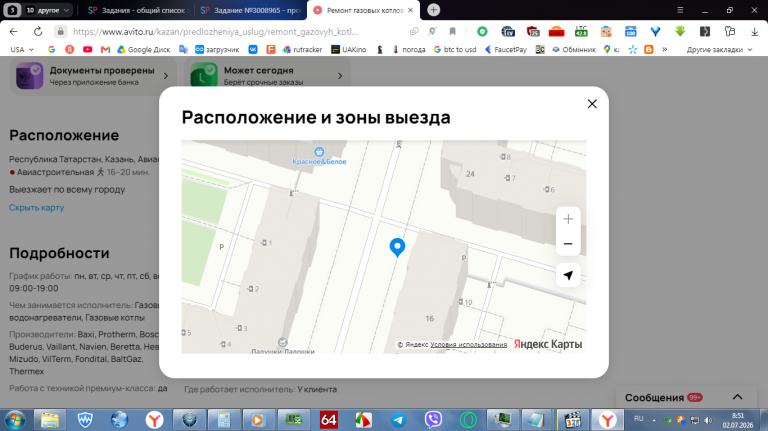Show hidden system tray icons
The height and width of the screenshot is (431, 768).
click(x=654, y=420)
